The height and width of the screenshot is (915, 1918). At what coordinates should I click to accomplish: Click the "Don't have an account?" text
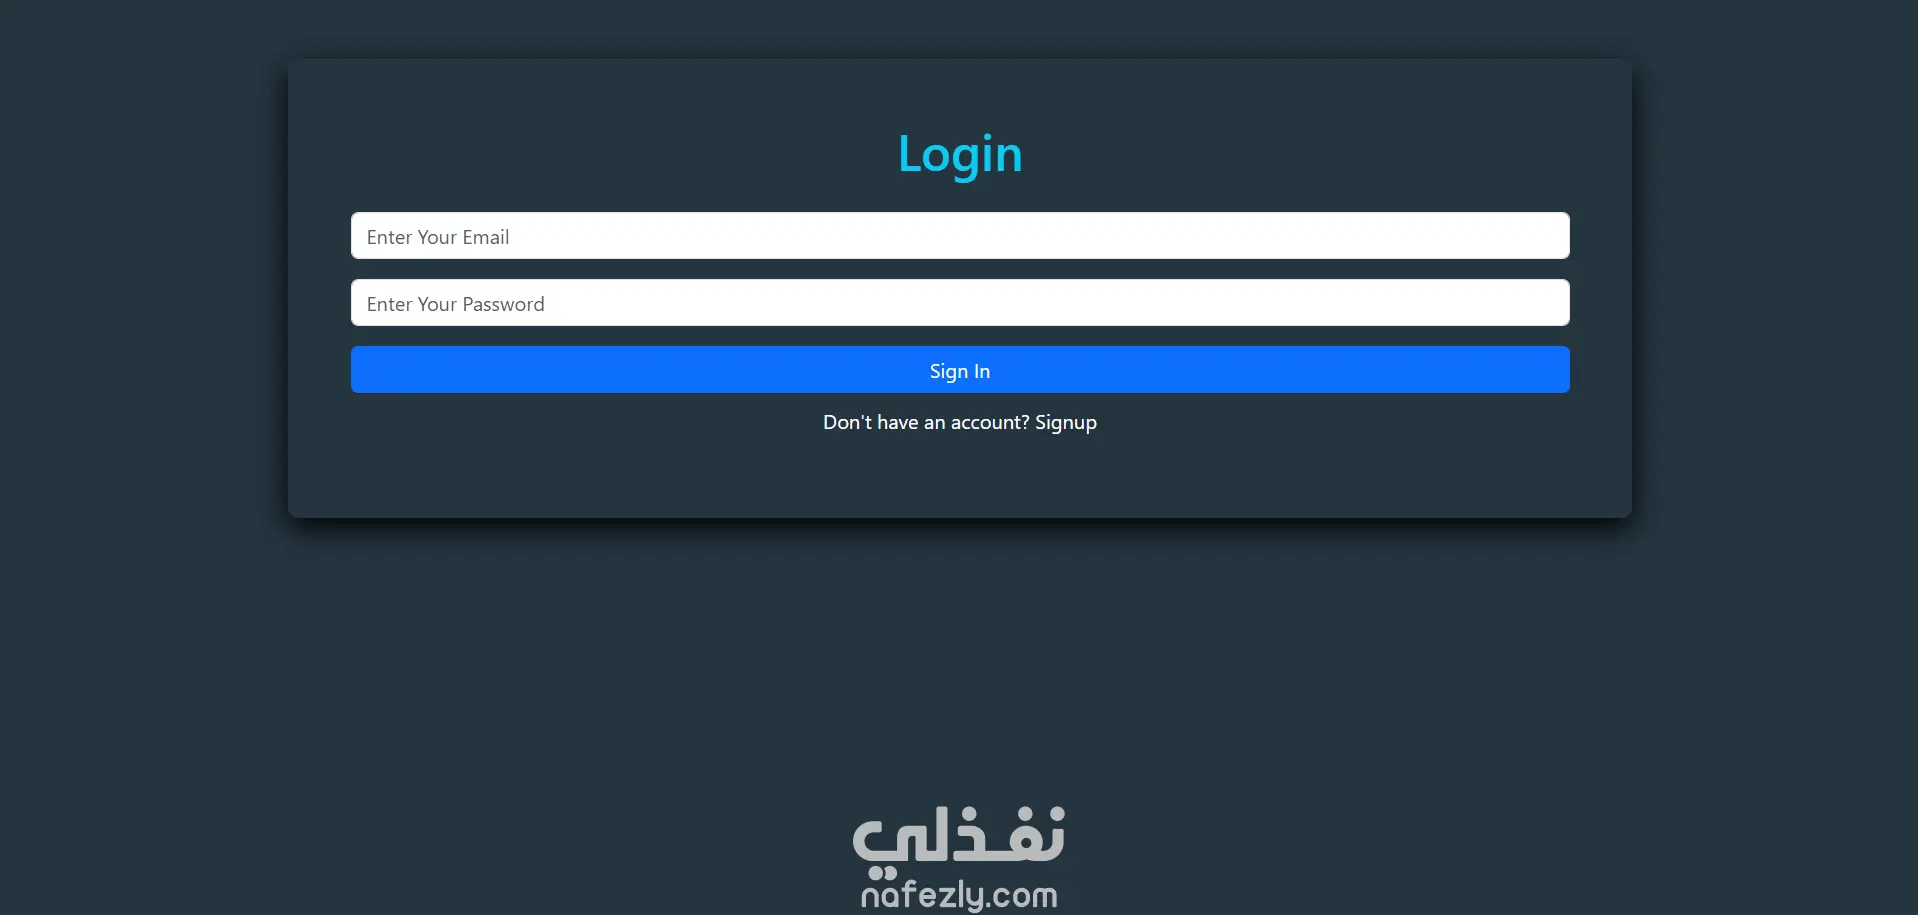(926, 423)
